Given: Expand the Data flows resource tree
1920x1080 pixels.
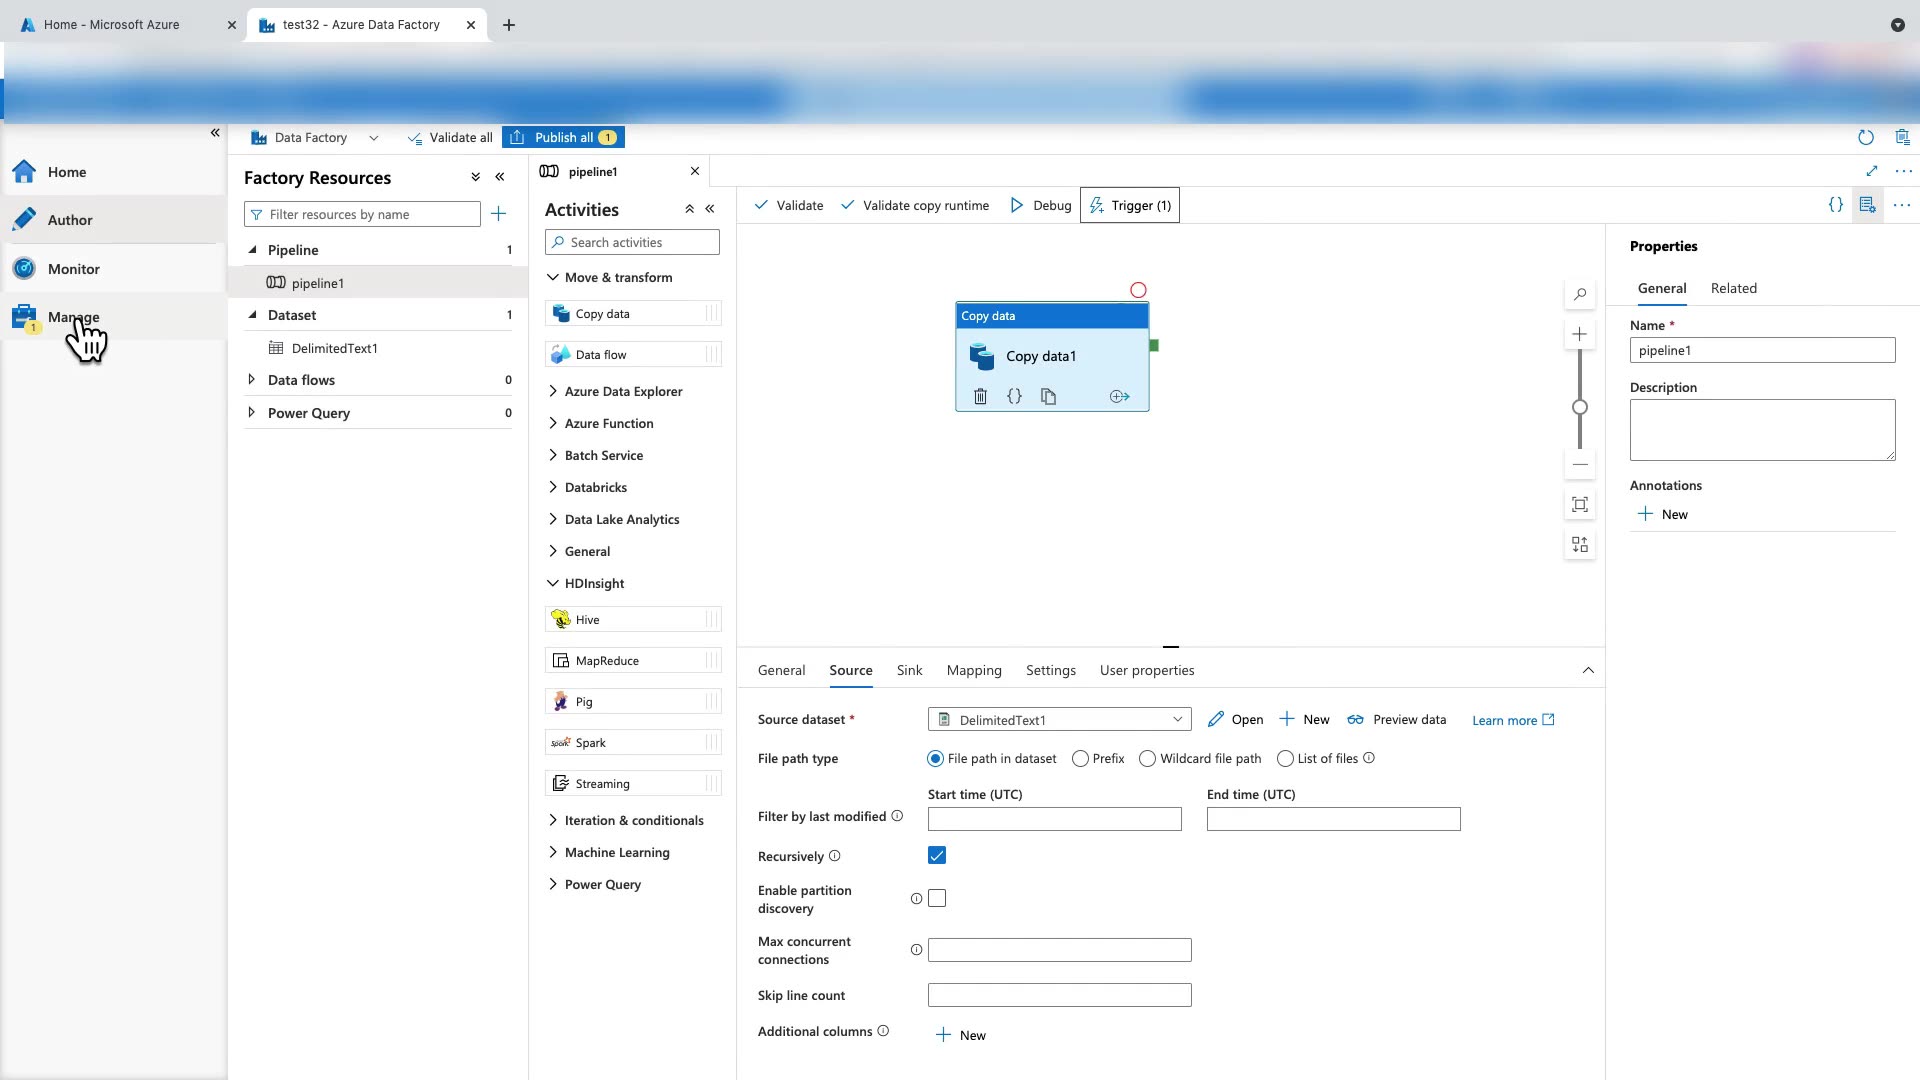Looking at the screenshot, I should coord(251,380).
